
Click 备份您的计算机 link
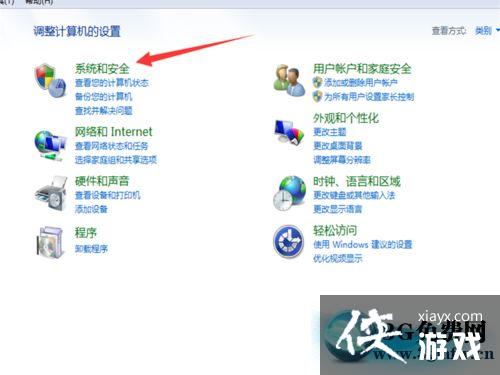coord(104,97)
